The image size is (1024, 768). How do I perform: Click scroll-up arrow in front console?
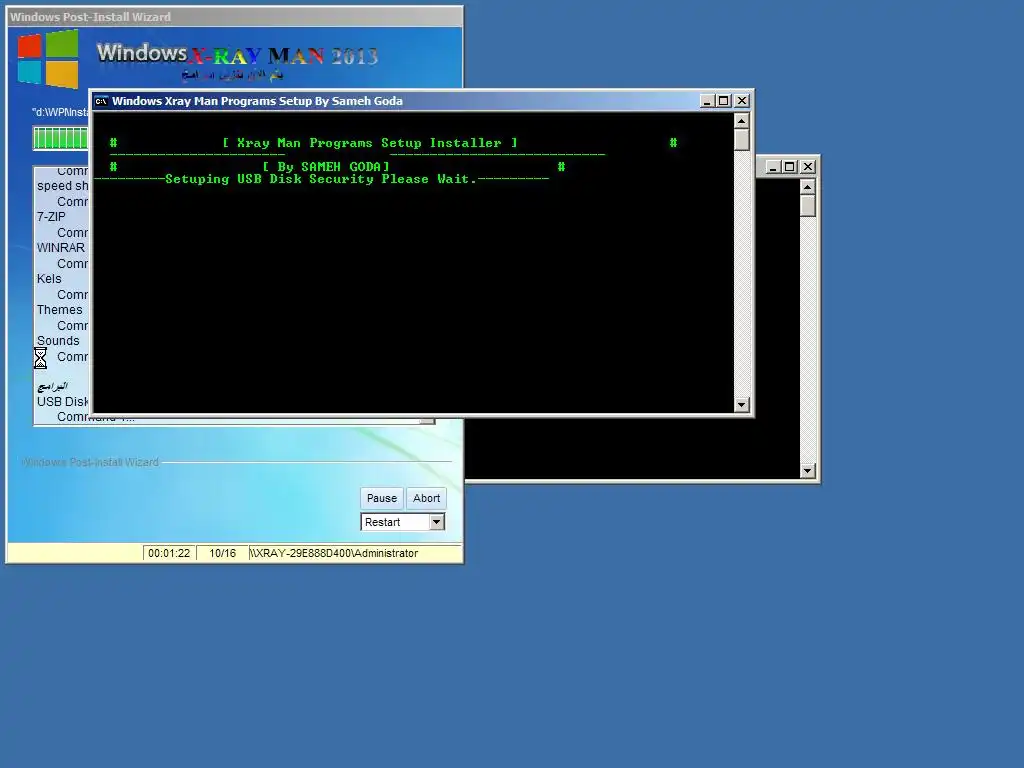[x=741, y=121]
